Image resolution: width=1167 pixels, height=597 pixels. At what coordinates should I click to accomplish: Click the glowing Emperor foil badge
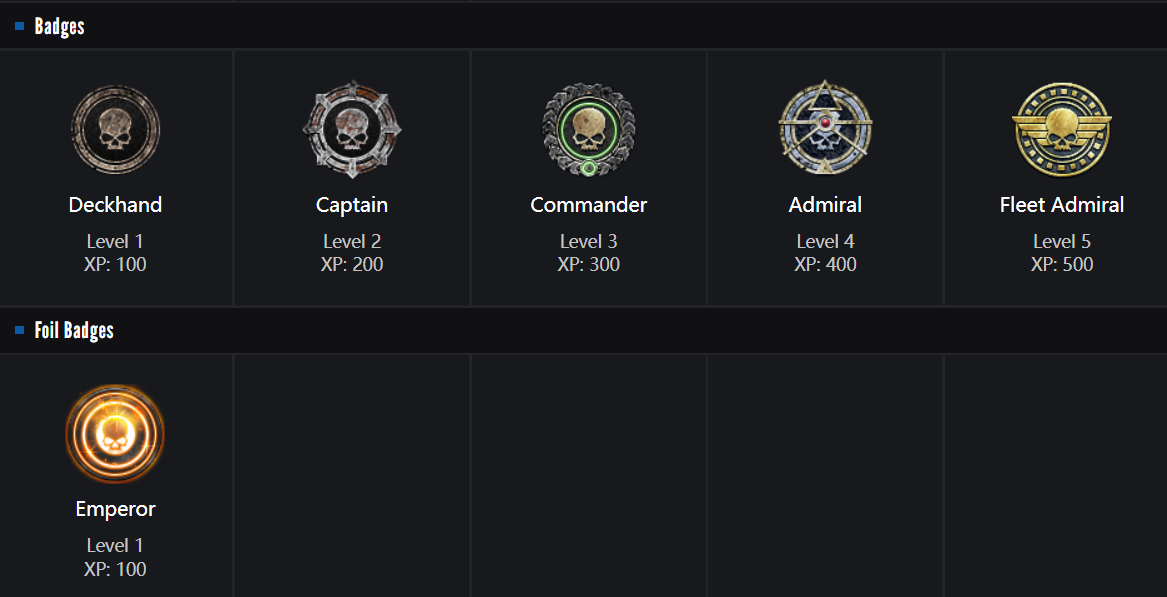[x=115, y=434]
